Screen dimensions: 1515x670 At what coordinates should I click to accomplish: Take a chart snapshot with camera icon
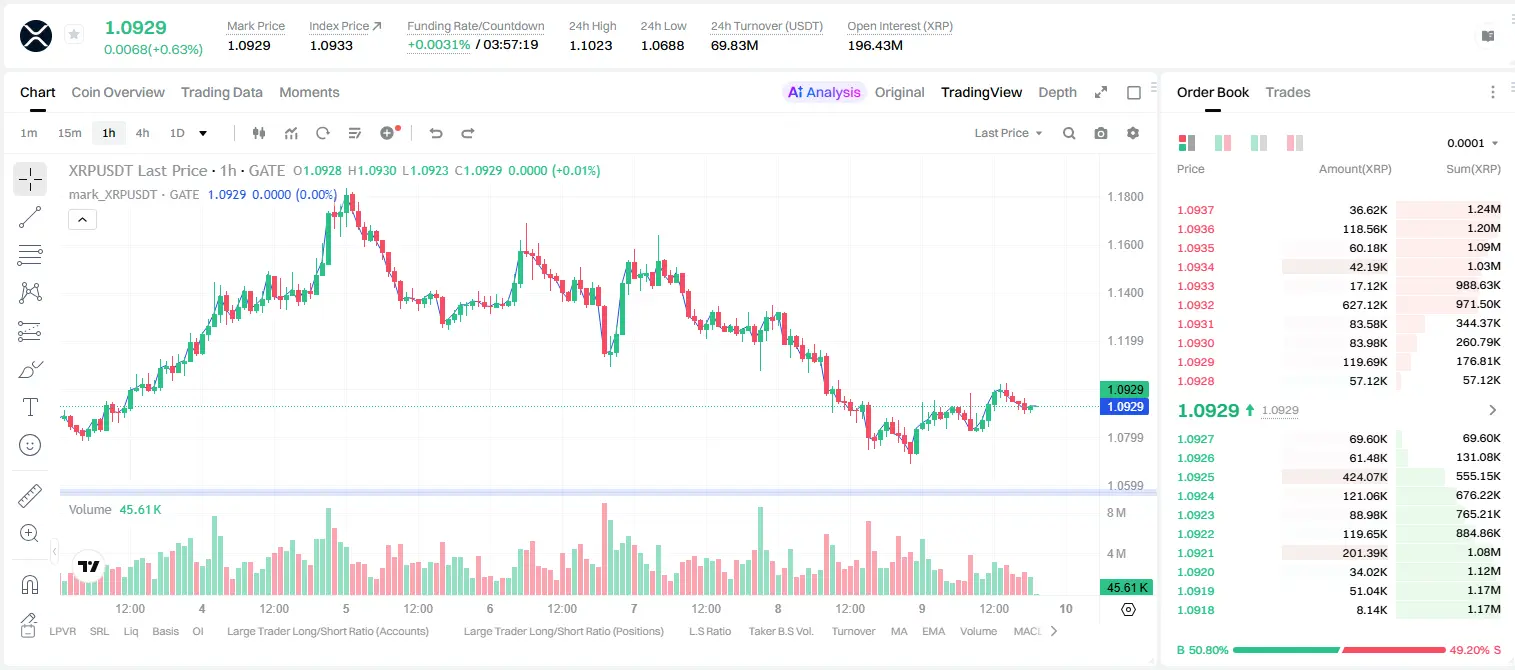1101,133
